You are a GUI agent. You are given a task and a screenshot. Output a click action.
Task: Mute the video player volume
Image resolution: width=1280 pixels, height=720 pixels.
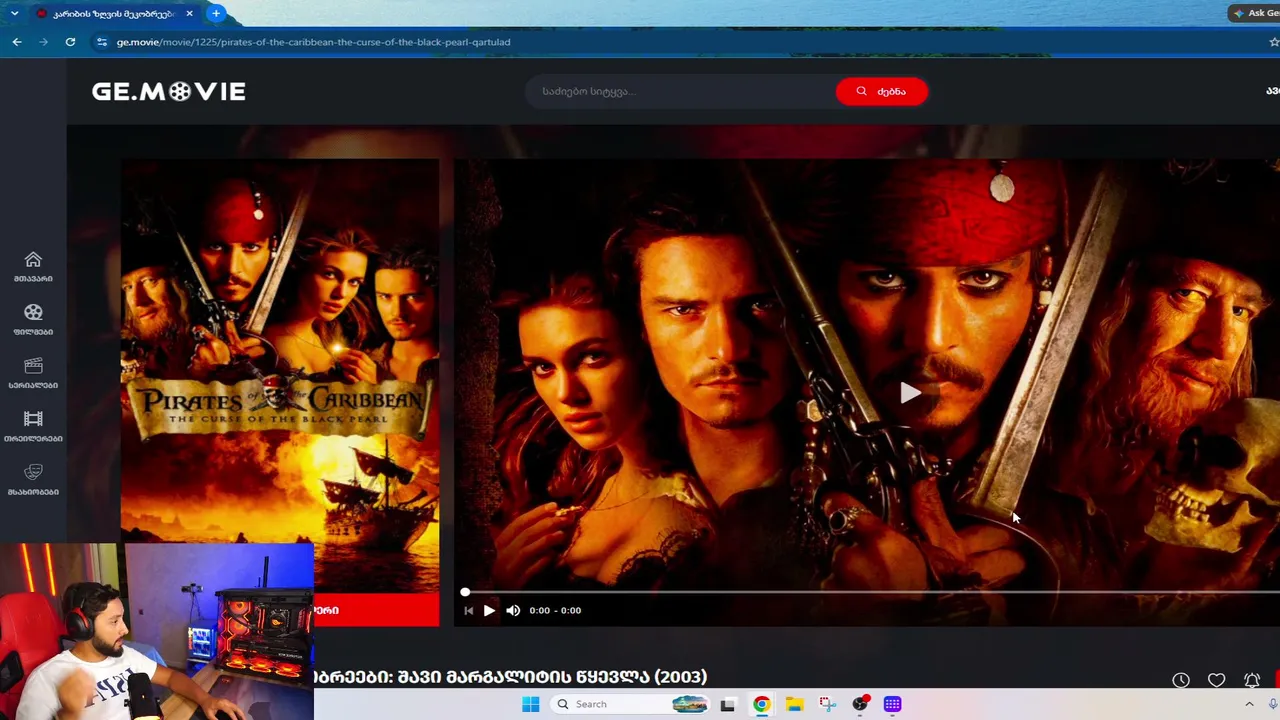[x=513, y=610]
